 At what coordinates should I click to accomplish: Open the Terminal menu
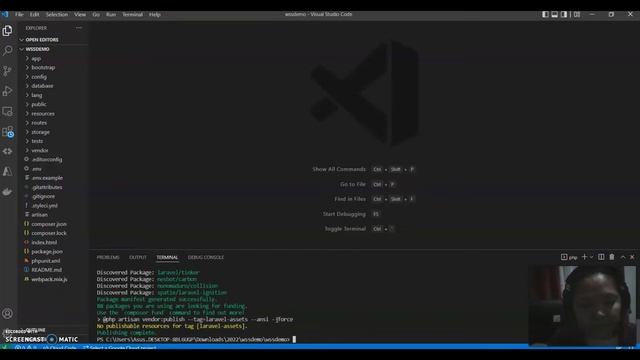(x=132, y=14)
